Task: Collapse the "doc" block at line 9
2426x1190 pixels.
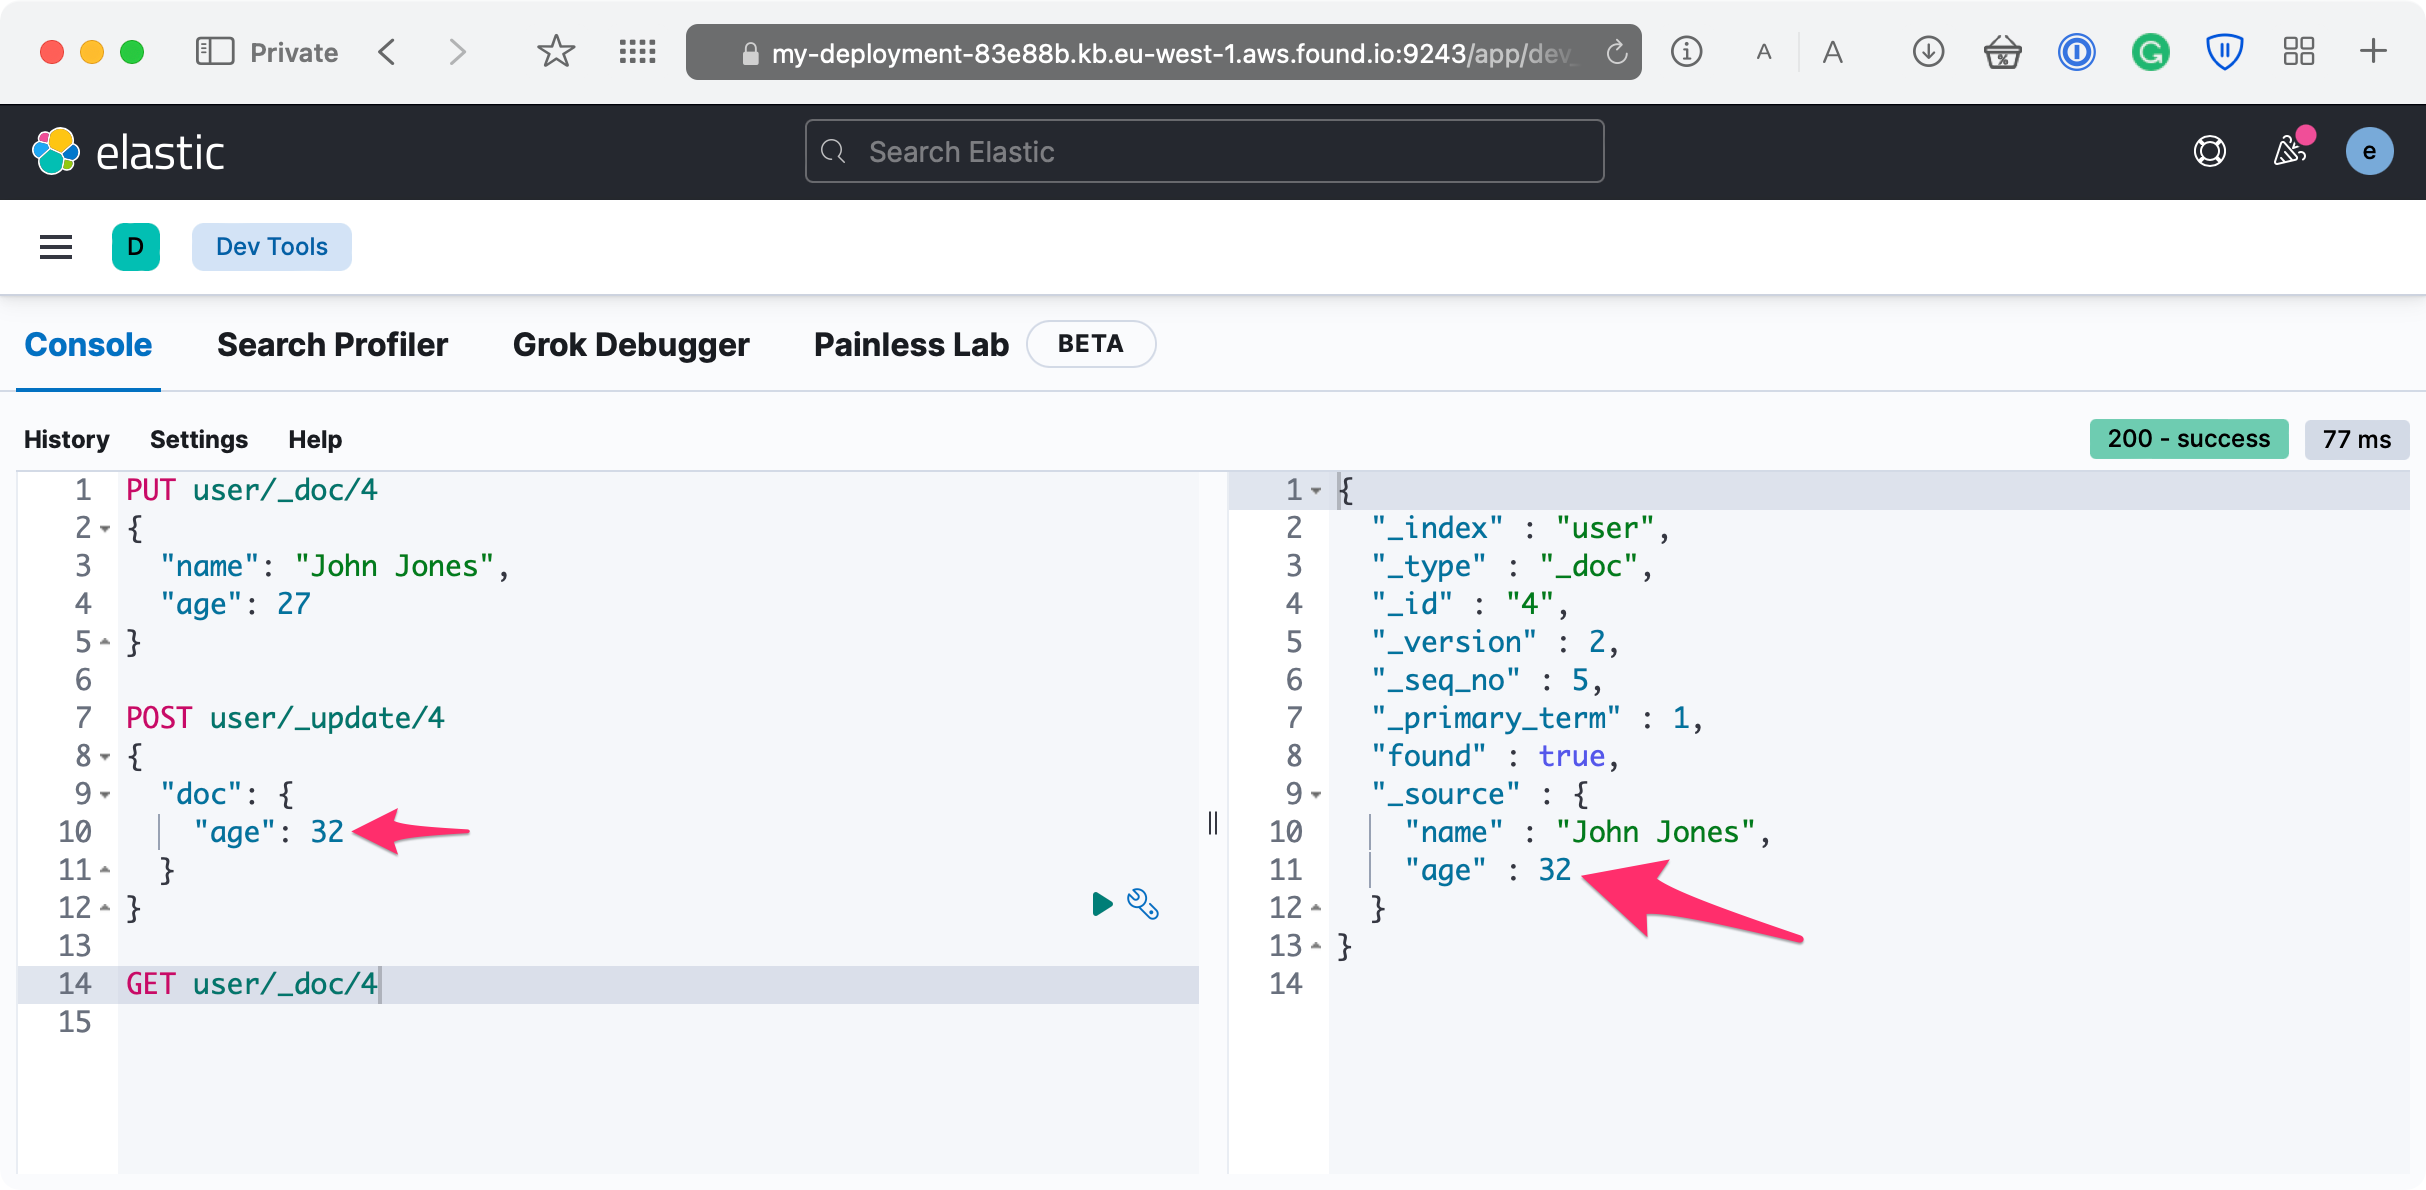Action: click(x=105, y=795)
